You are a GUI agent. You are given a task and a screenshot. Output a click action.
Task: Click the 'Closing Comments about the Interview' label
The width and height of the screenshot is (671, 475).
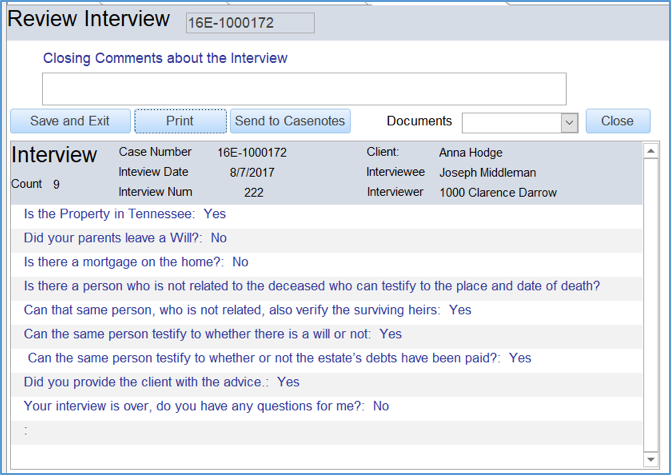165,58
